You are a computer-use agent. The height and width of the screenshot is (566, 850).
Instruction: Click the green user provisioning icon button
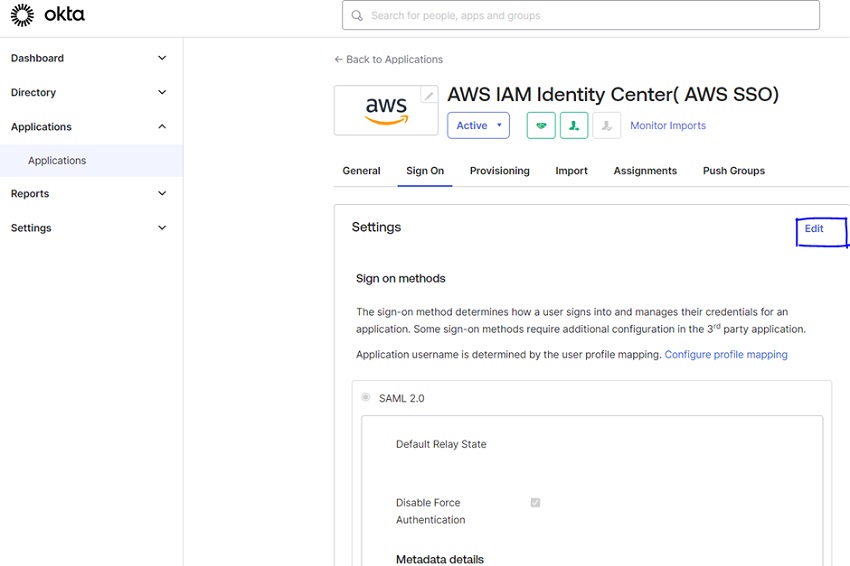tap(574, 126)
